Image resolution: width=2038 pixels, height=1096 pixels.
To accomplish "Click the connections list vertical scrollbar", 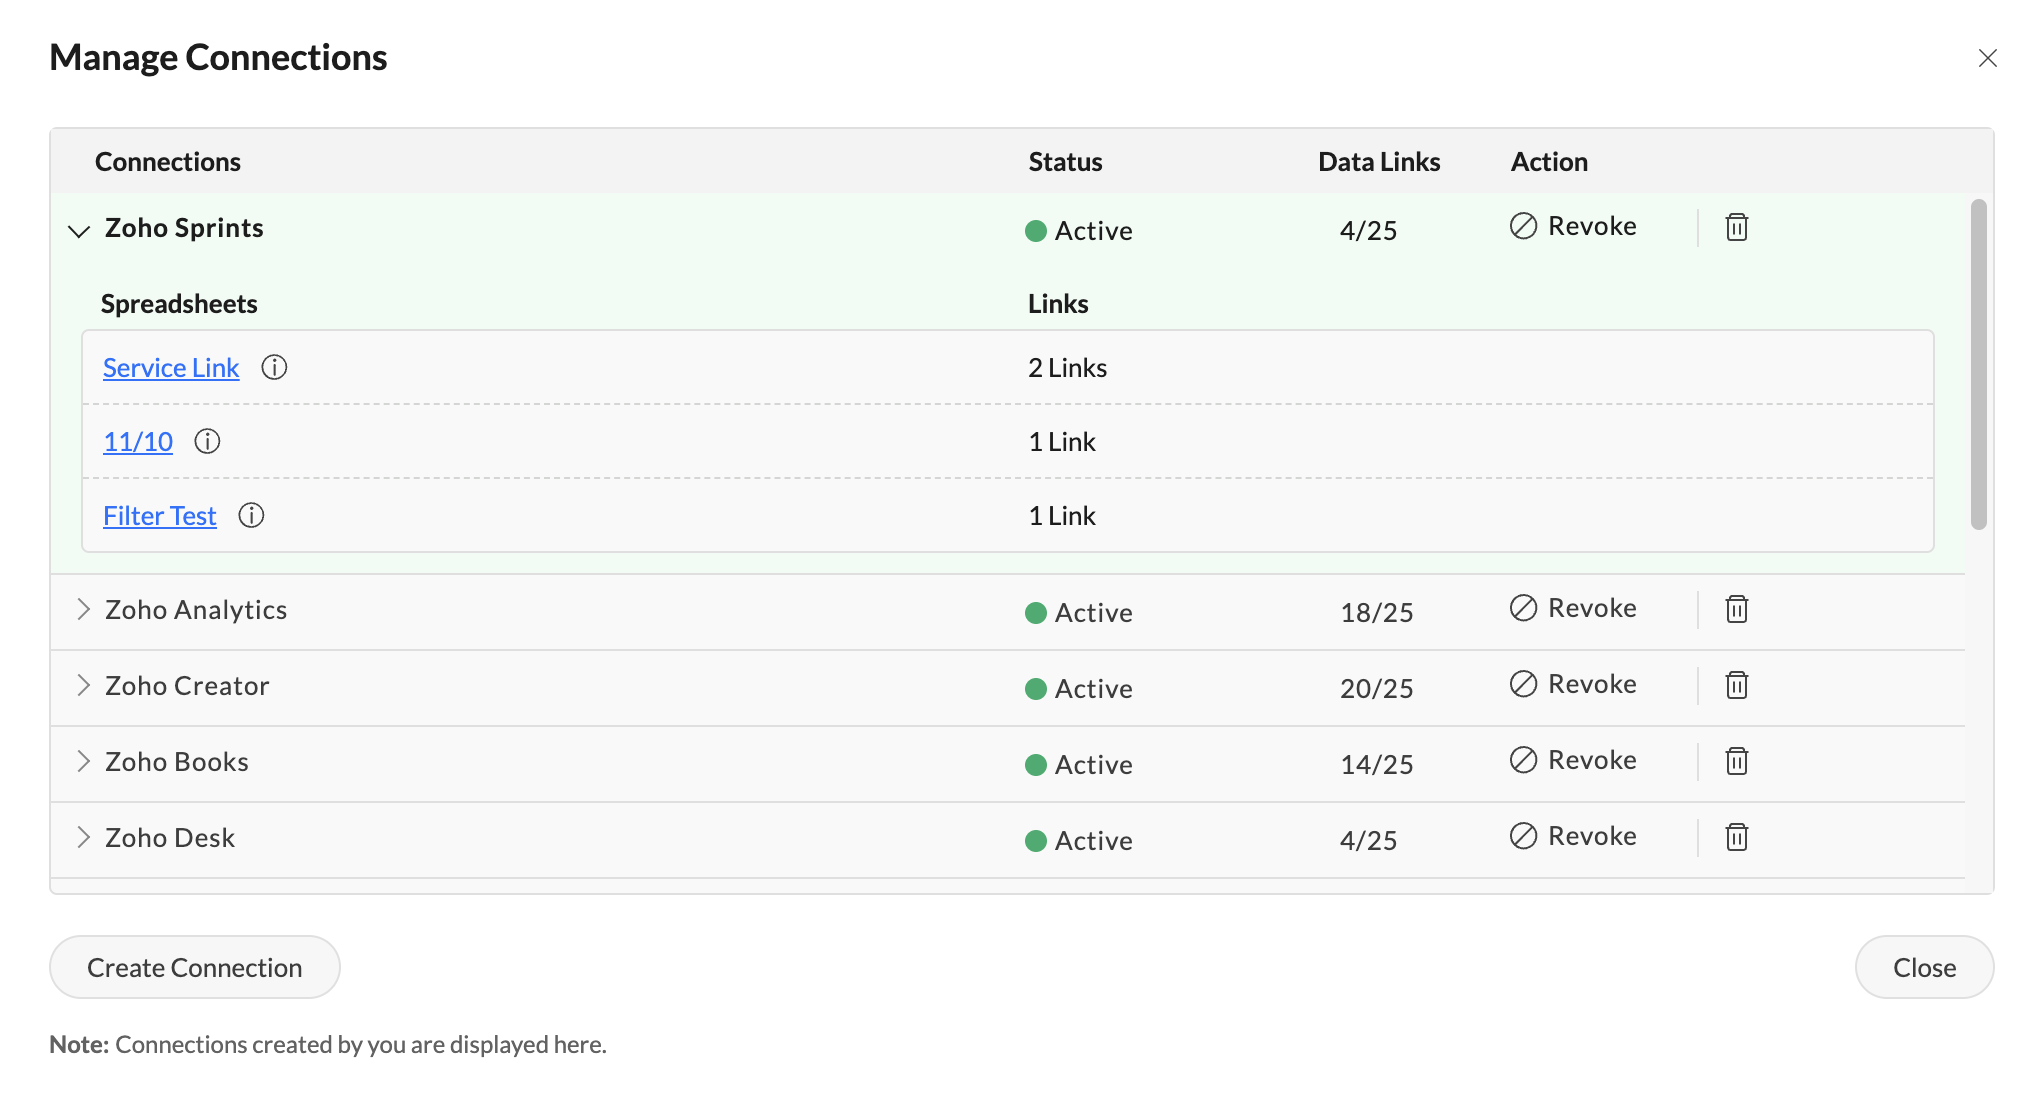I will click(x=1978, y=365).
